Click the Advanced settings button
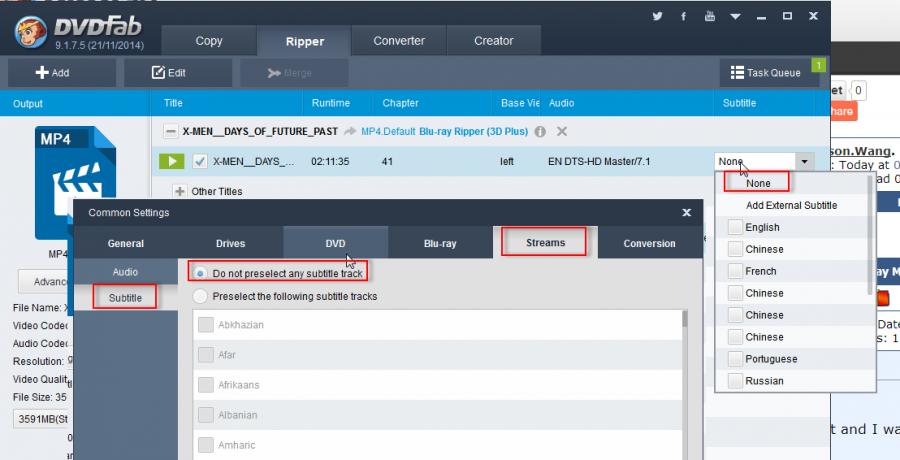This screenshot has height=460, width=900. coord(43,282)
